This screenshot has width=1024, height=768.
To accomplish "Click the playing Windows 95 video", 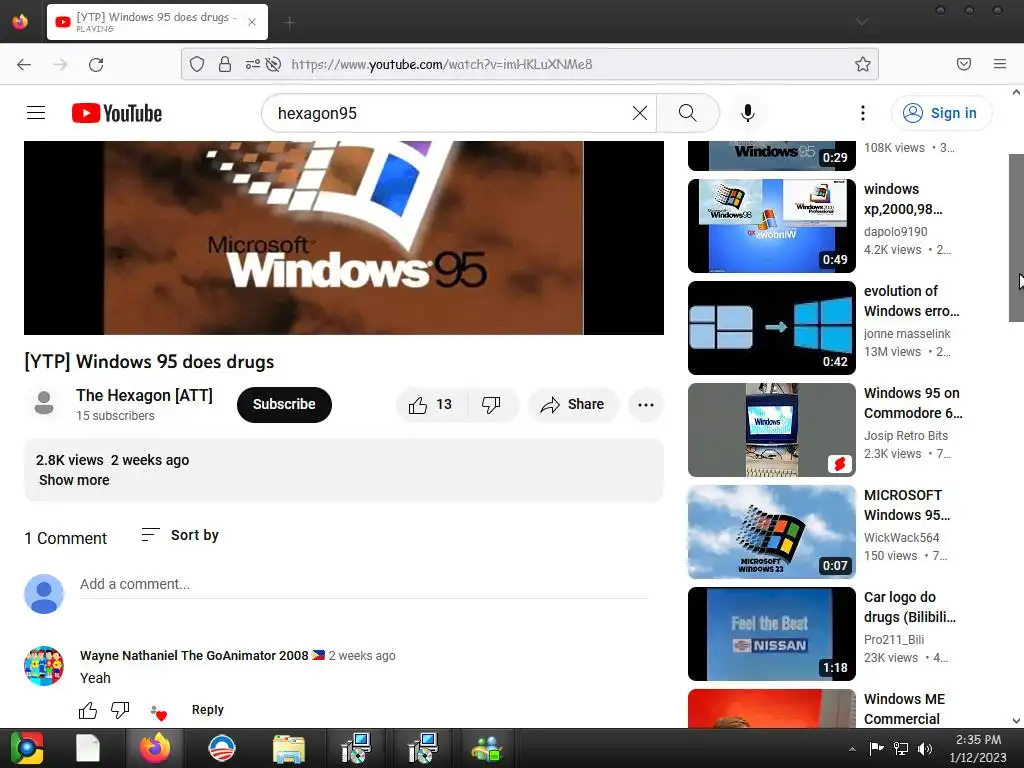I will pos(344,238).
